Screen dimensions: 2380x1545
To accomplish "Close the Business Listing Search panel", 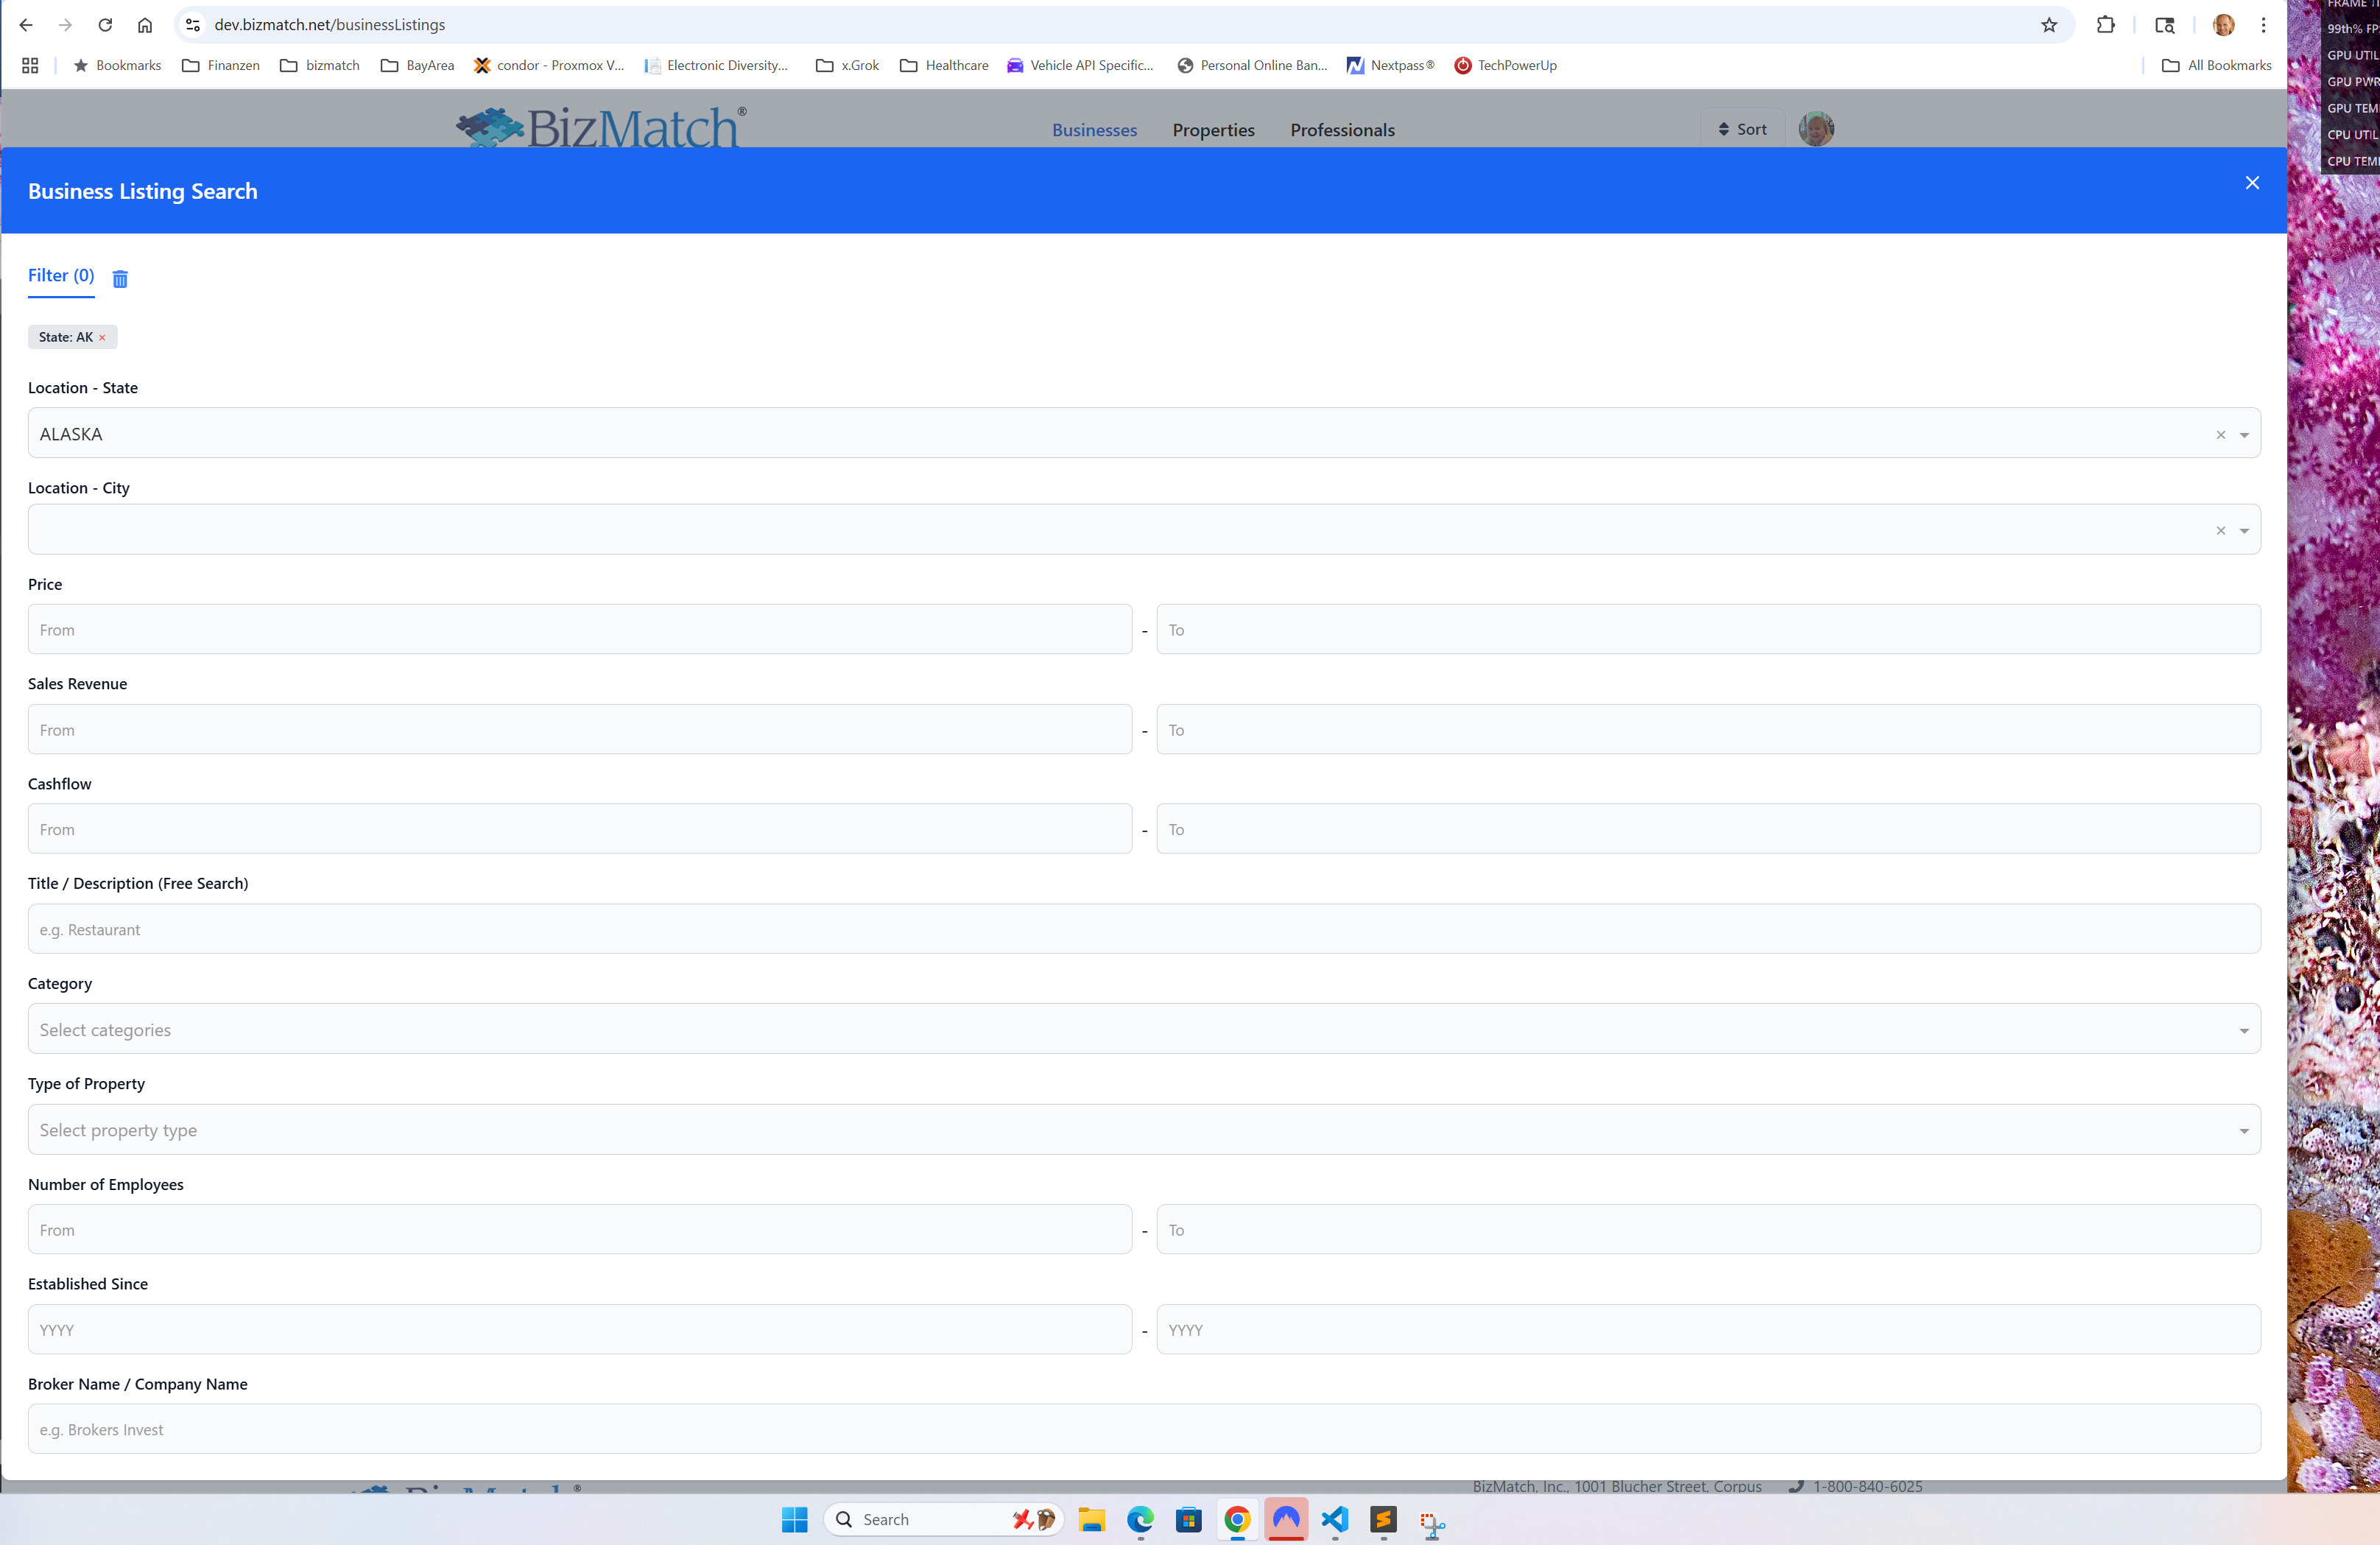I will tap(2251, 183).
